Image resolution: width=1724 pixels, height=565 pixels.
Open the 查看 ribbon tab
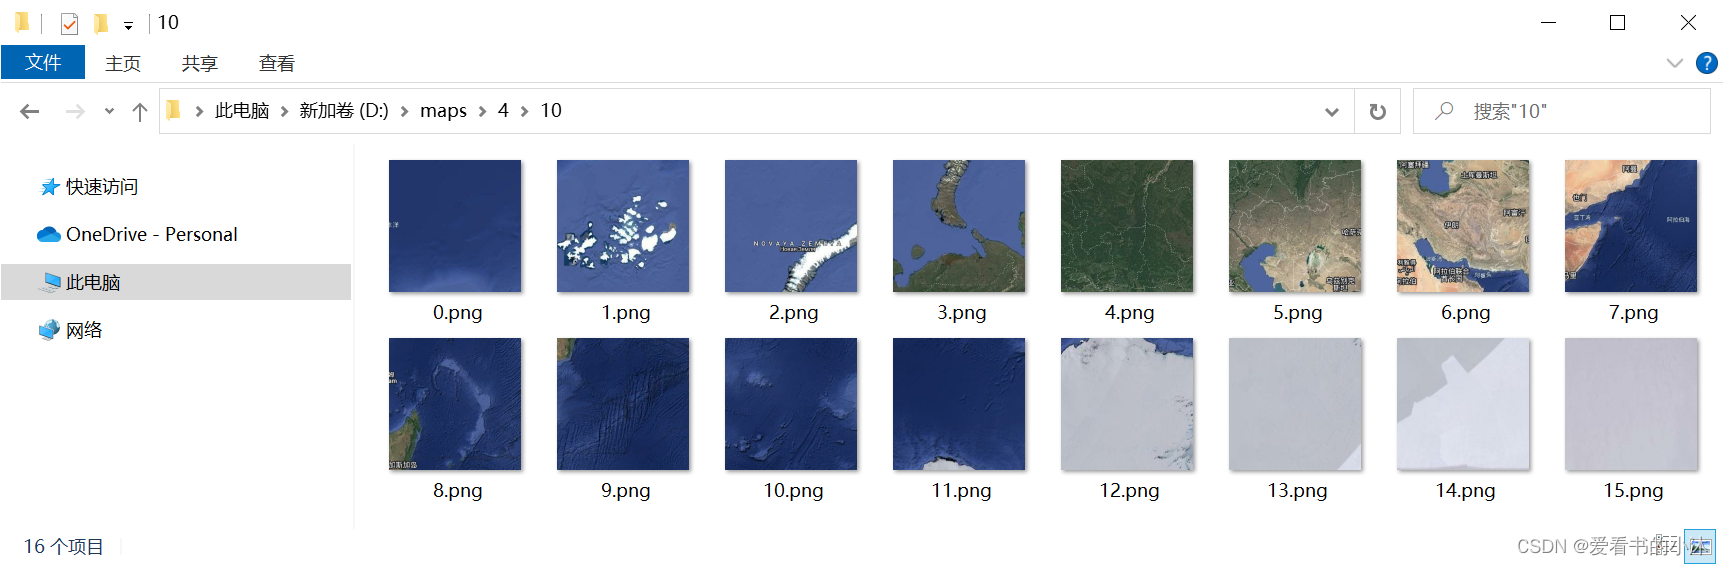click(x=277, y=63)
